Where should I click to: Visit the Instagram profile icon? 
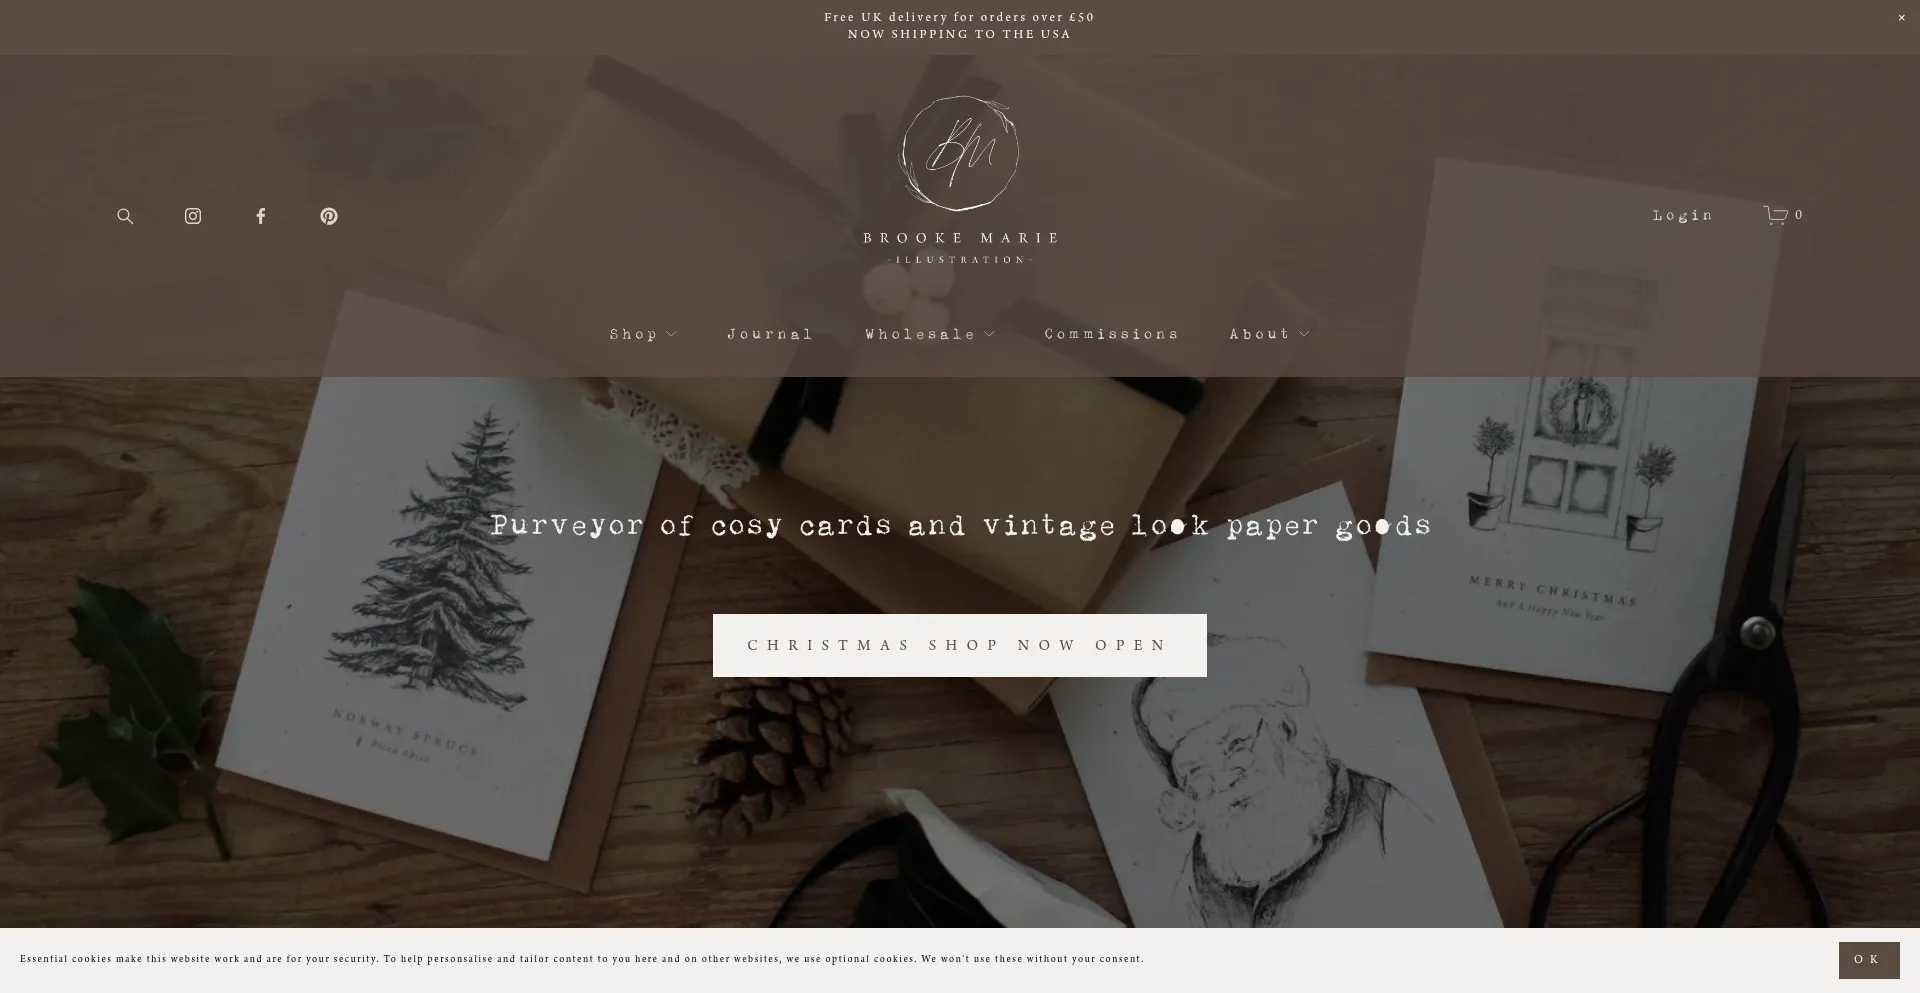point(193,216)
